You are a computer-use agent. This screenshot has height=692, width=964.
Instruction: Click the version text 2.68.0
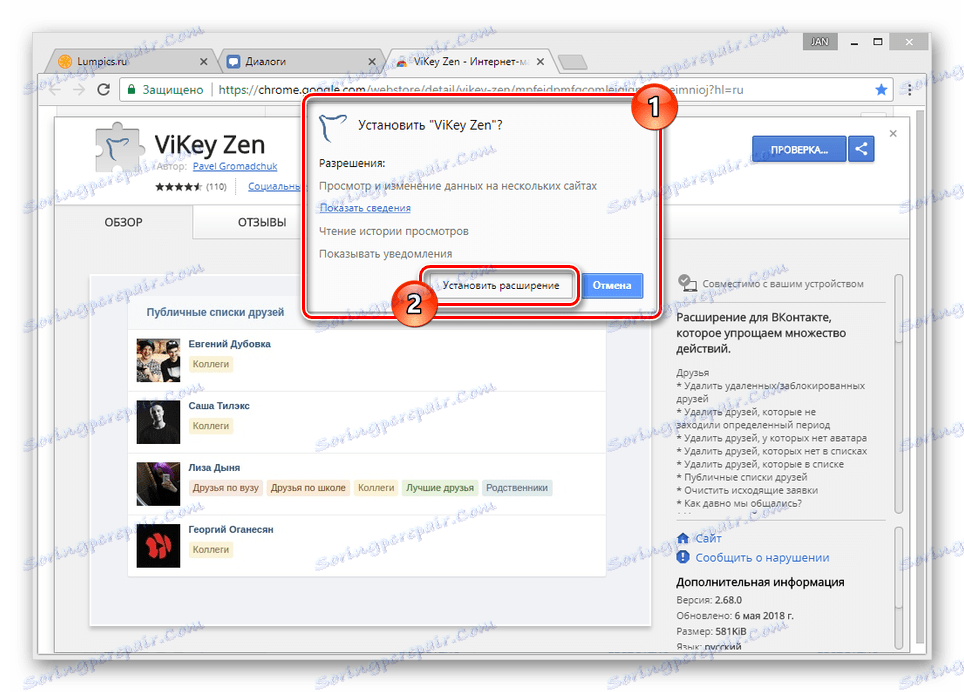point(728,600)
